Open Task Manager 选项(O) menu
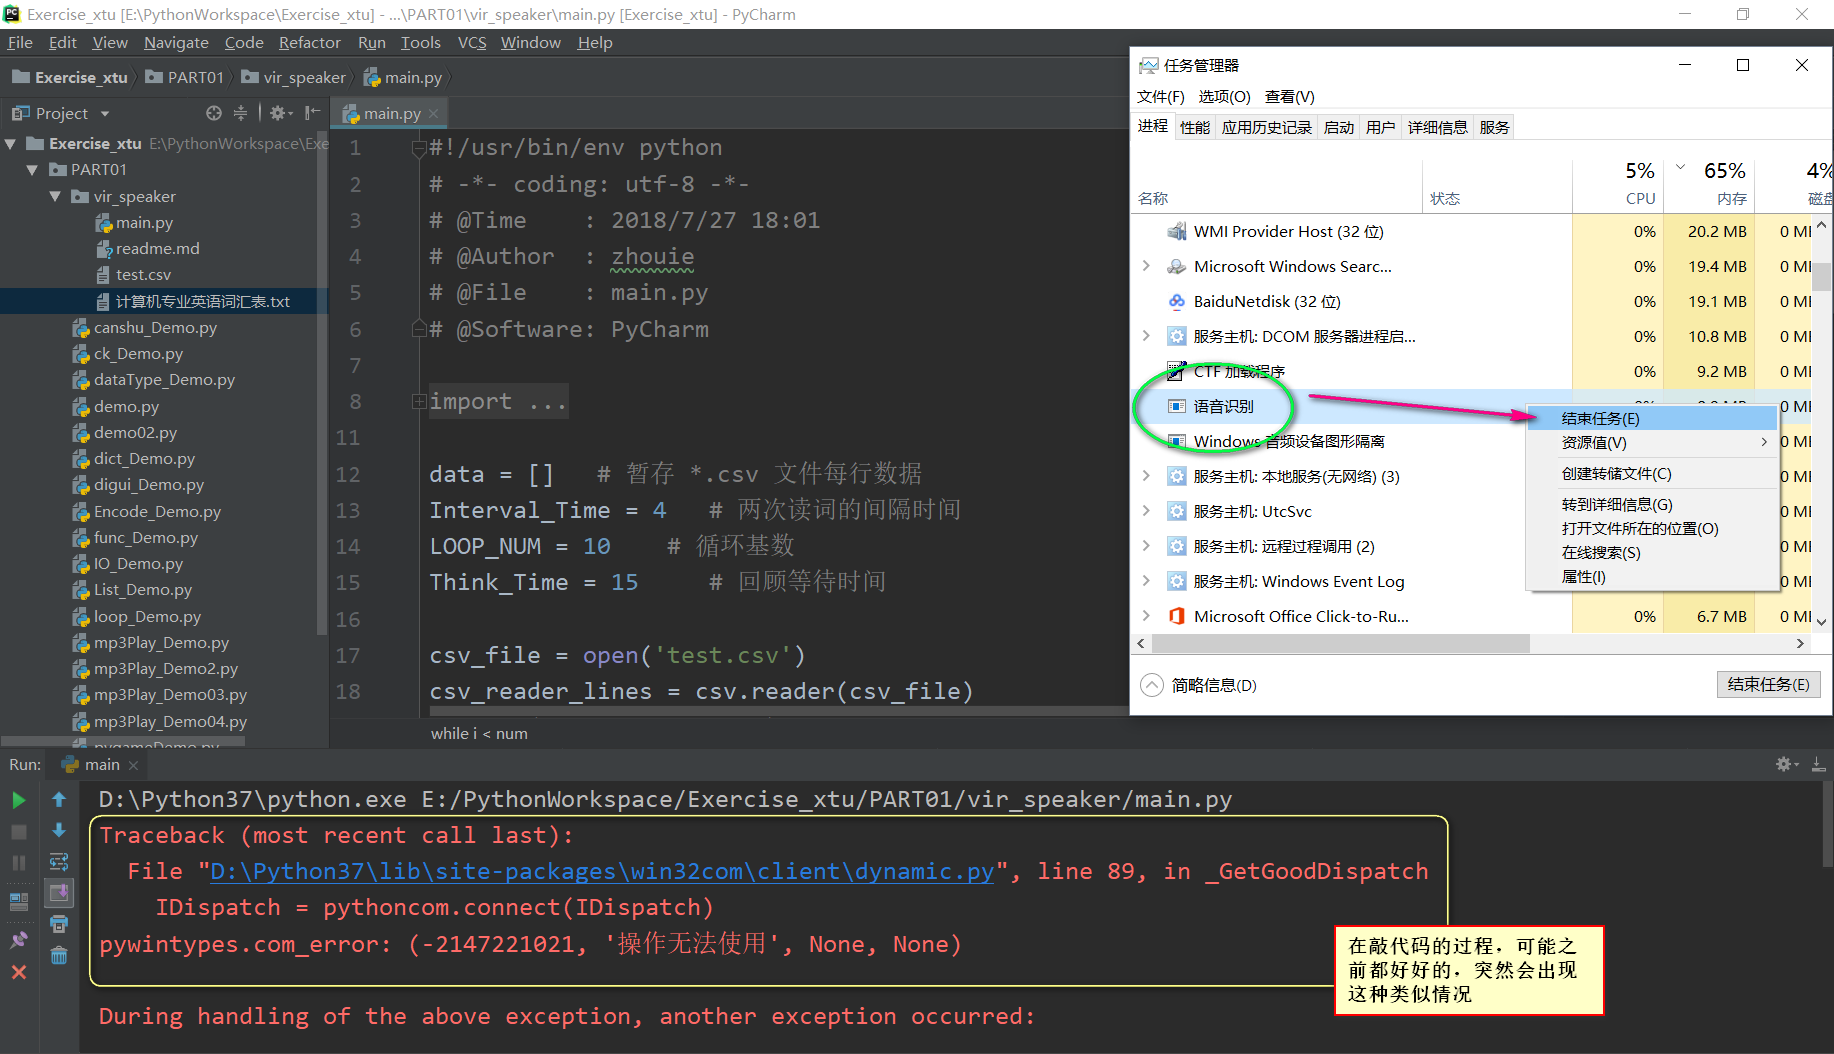The width and height of the screenshot is (1834, 1054). (x=1224, y=96)
